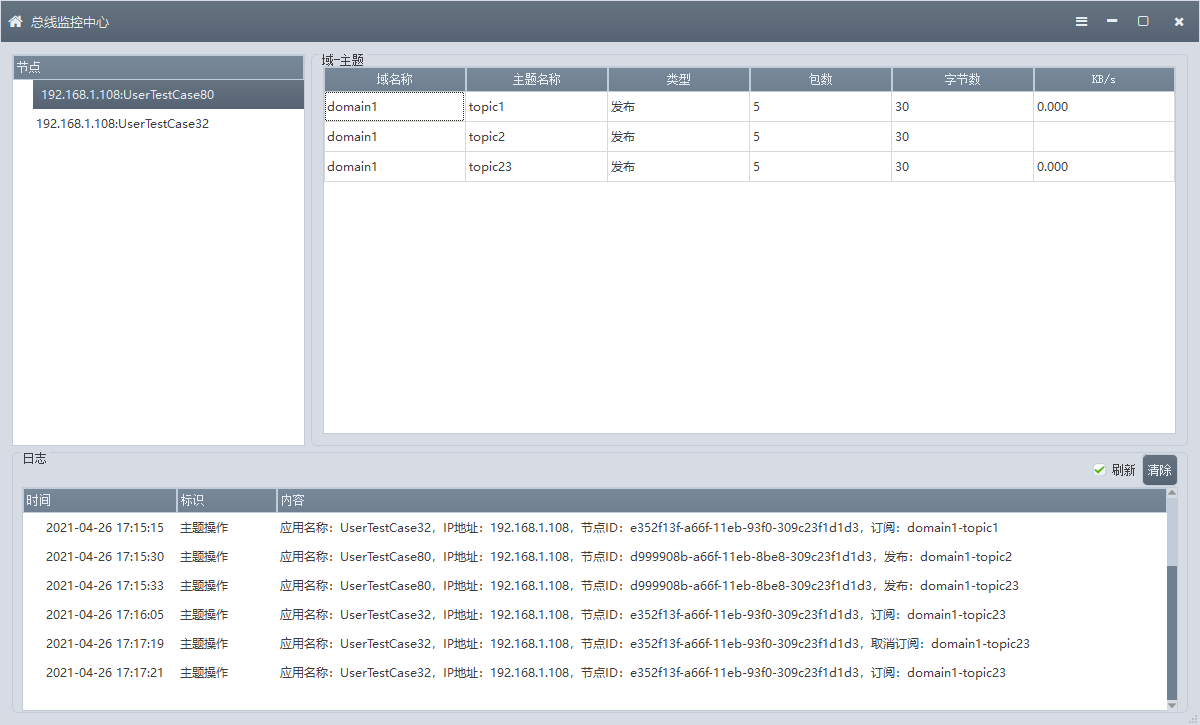Screen dimensions: 1200x725
Task: Select the topic23 cell in topic table
Action: click(537, 167)
